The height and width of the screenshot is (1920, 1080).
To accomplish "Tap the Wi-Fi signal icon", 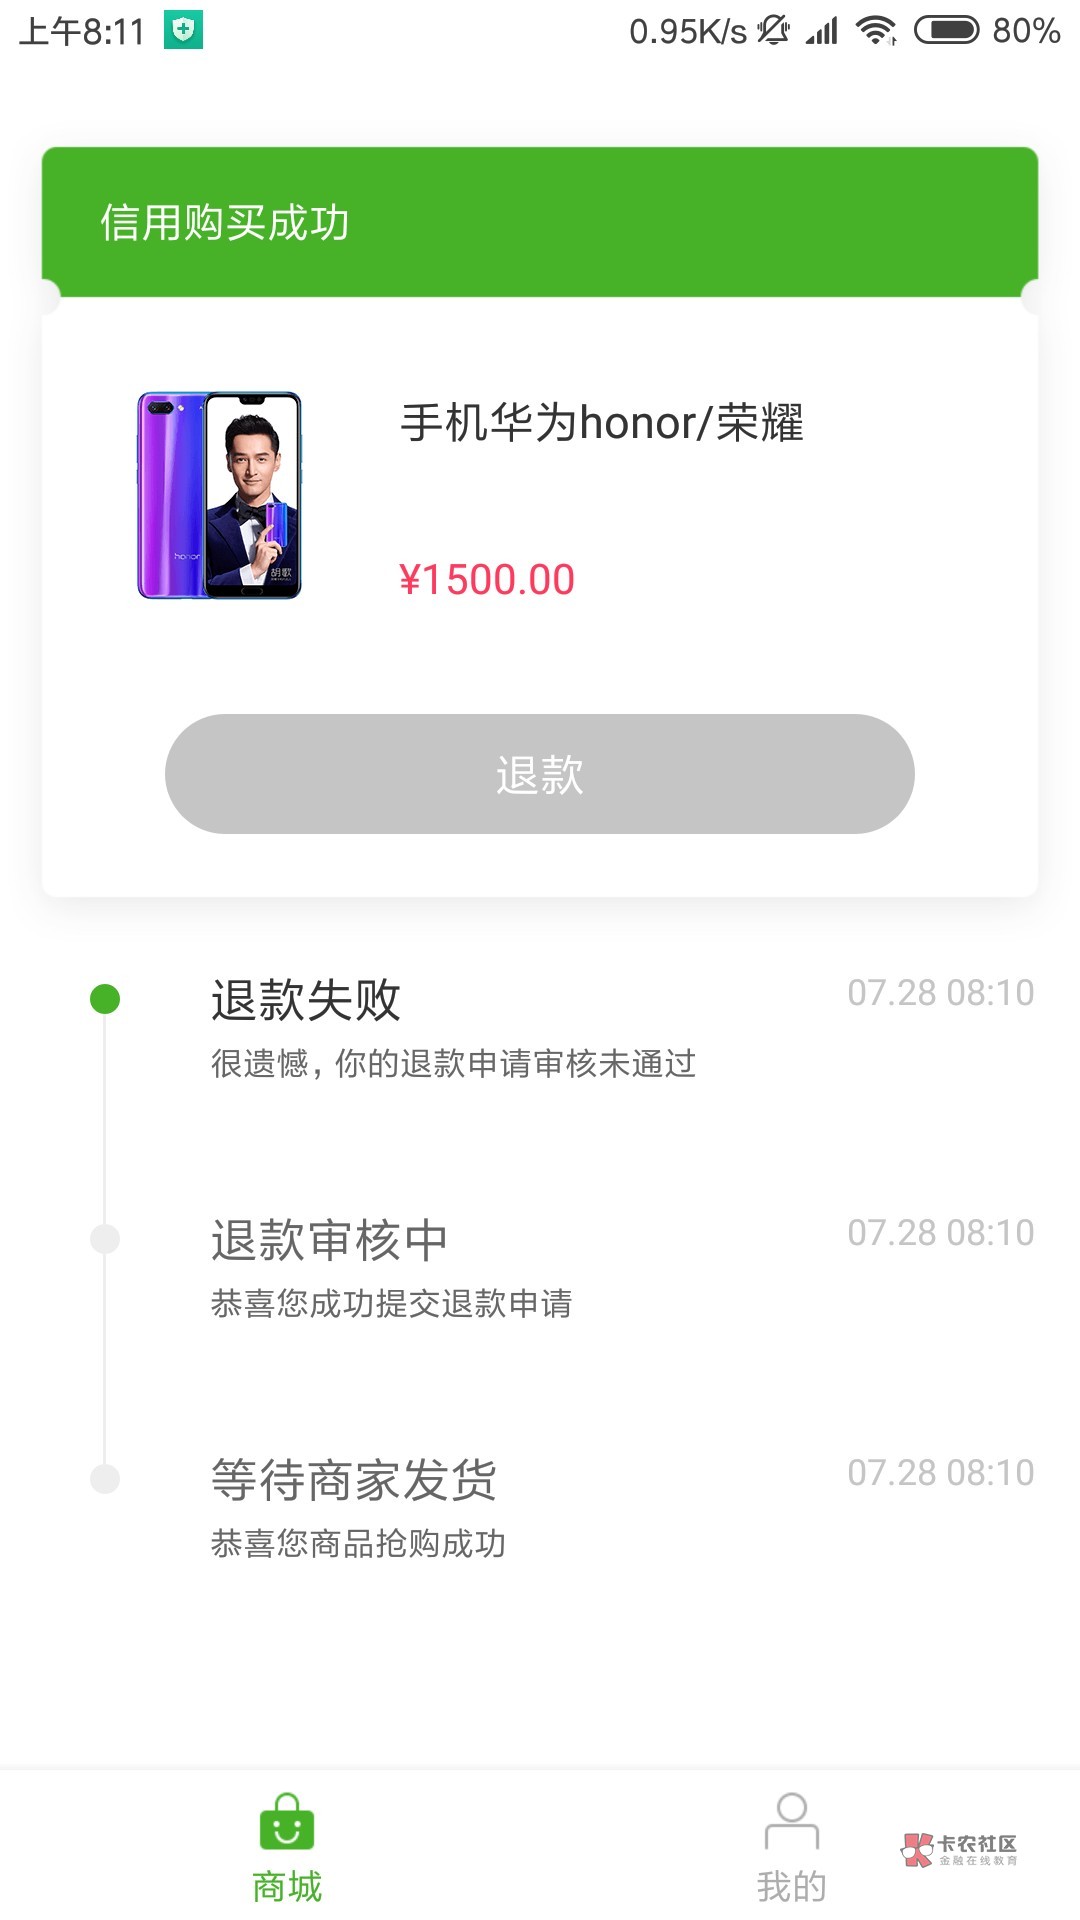I will (x=876, y=31).
